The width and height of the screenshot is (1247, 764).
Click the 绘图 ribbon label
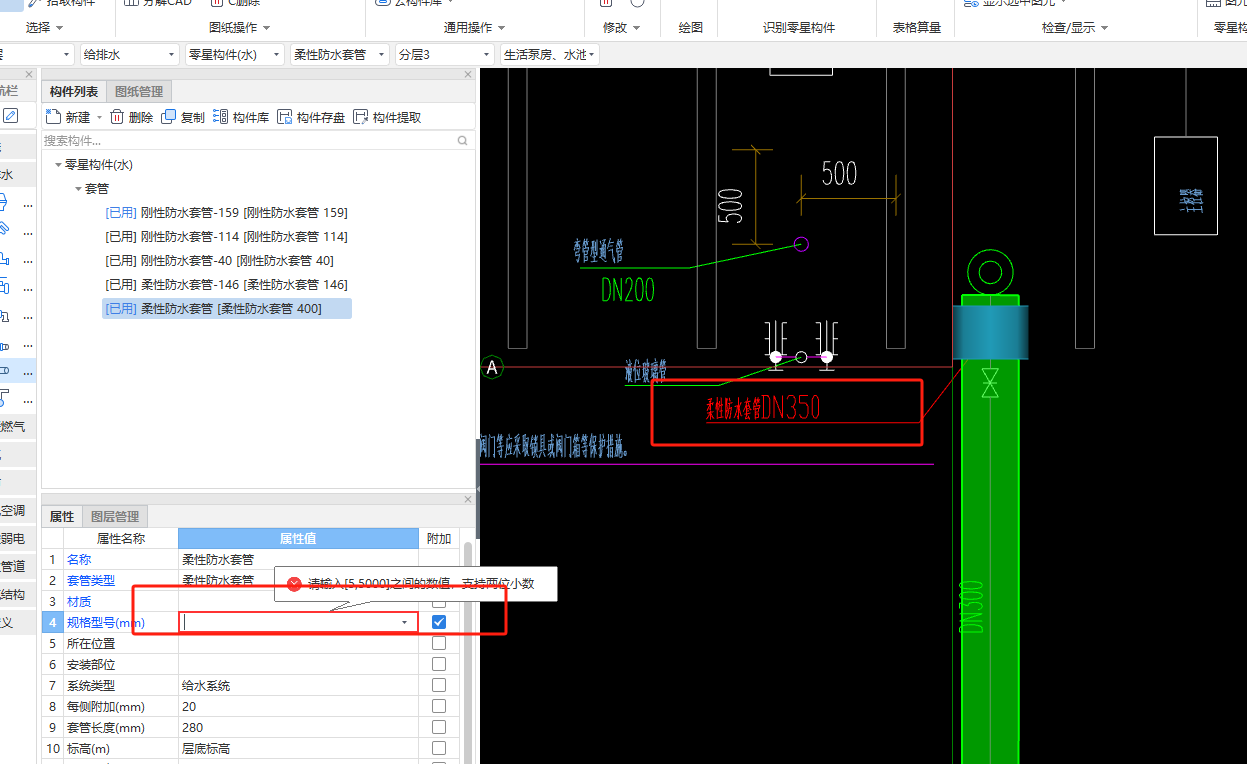(691, 27)
